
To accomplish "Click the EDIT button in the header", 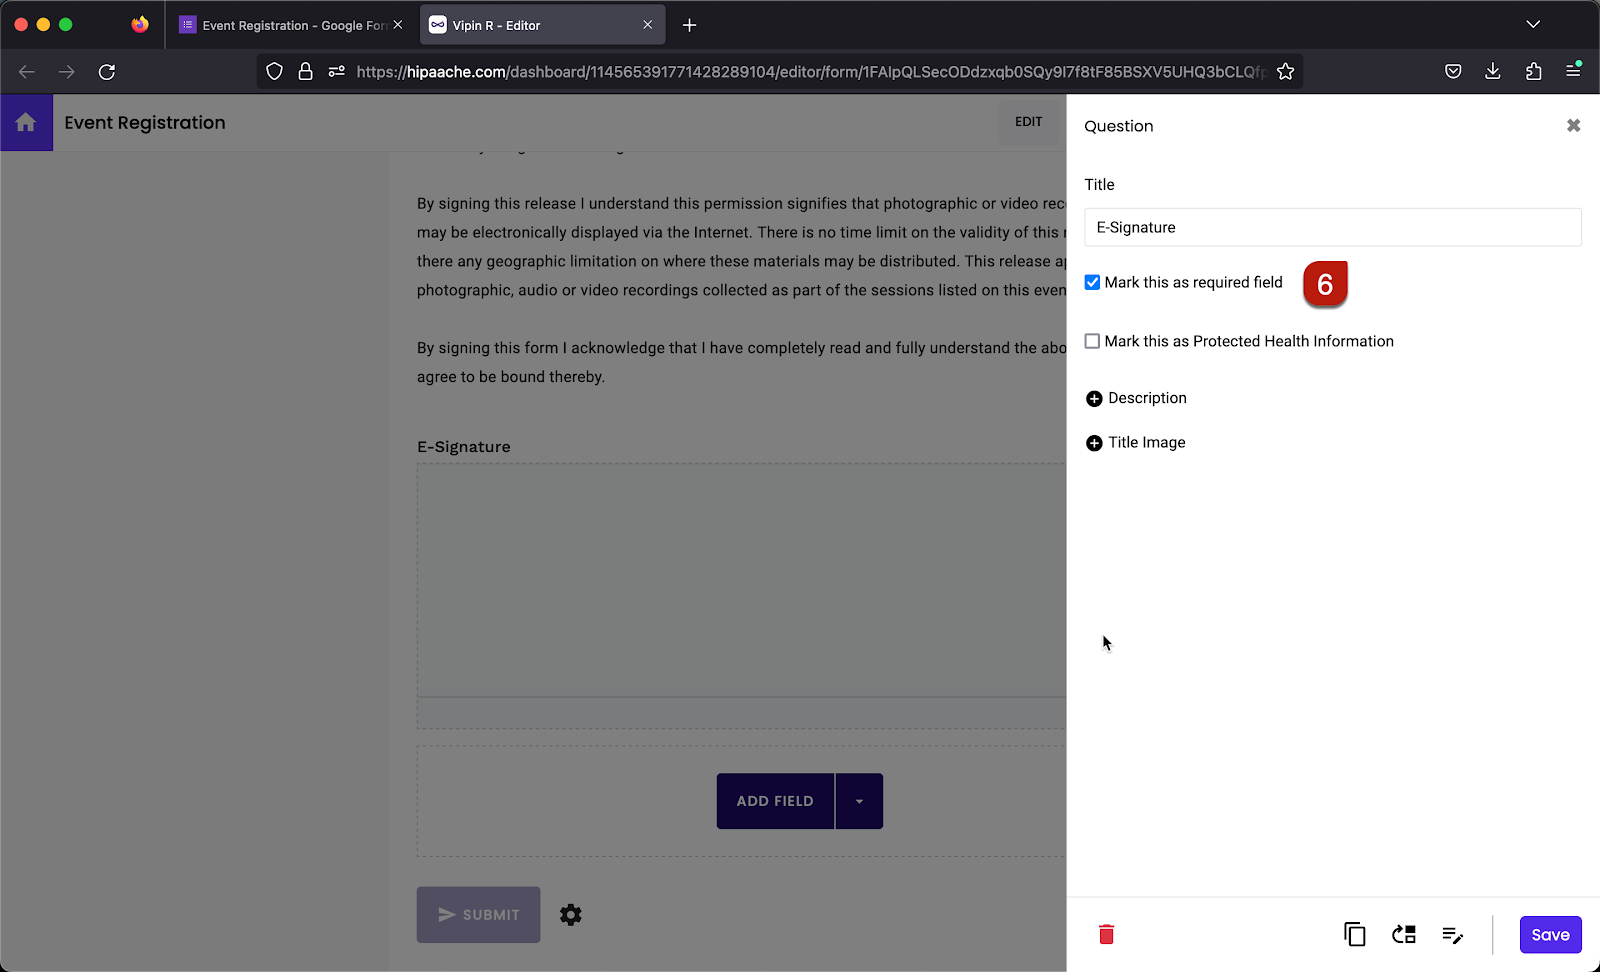I will (1028, 122).
